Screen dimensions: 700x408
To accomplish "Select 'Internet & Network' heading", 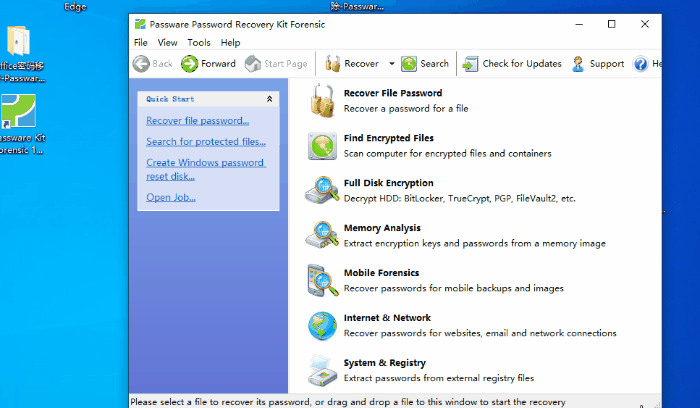I will pyautogui.click(x=387, y=318).
